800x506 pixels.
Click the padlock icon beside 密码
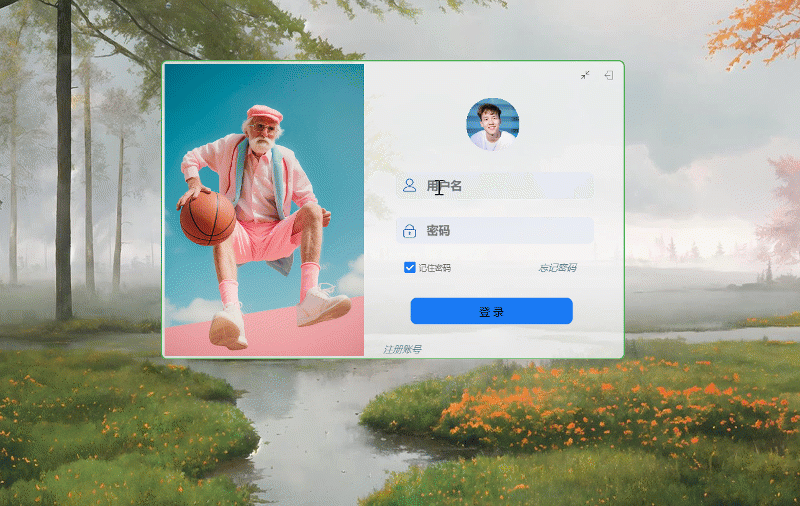[409, 231]
